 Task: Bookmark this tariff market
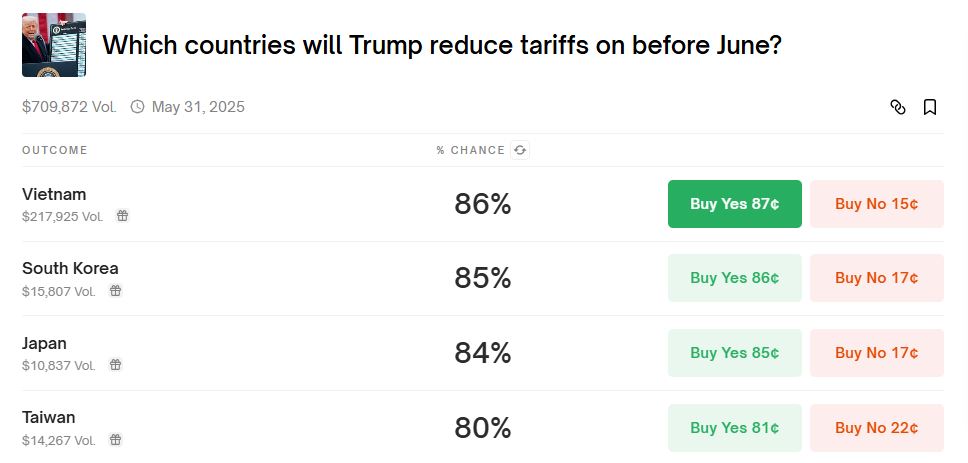click(930, 107)
